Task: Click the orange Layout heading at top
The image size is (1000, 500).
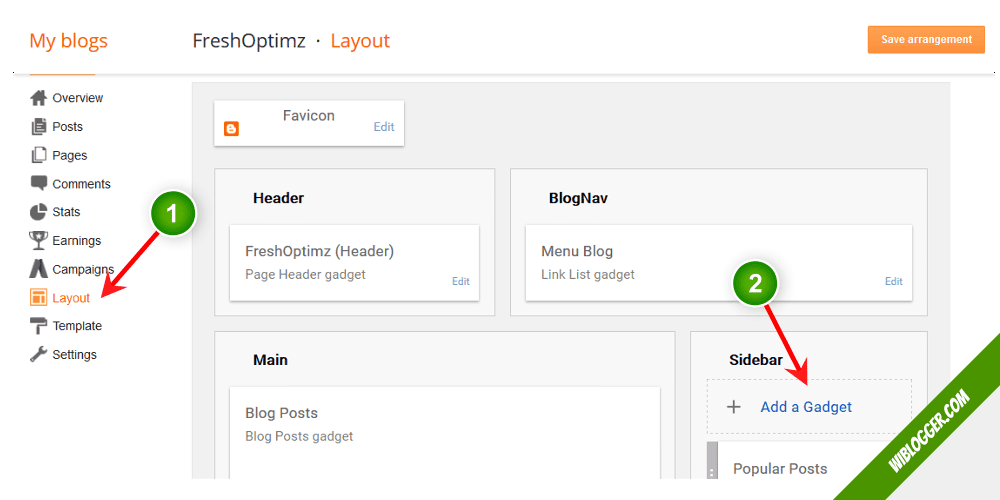Action: tap(360, 41)
